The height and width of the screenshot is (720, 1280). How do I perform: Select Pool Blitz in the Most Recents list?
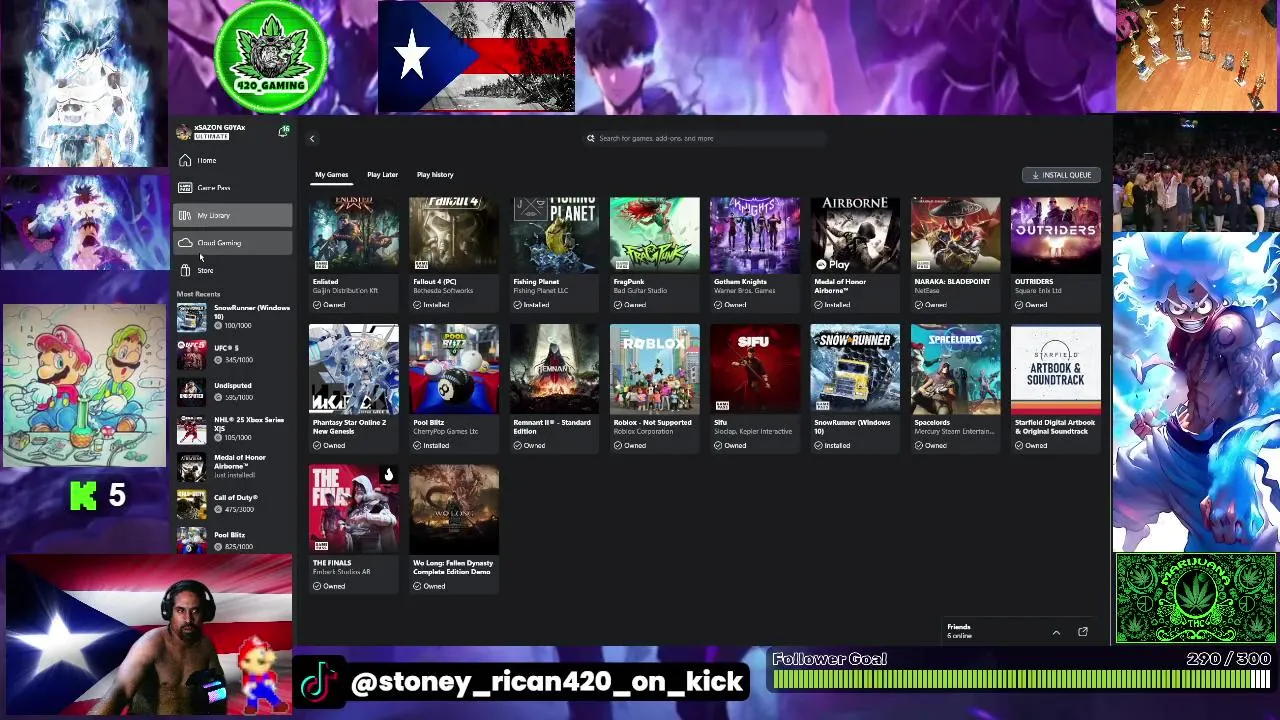[234, 540]
